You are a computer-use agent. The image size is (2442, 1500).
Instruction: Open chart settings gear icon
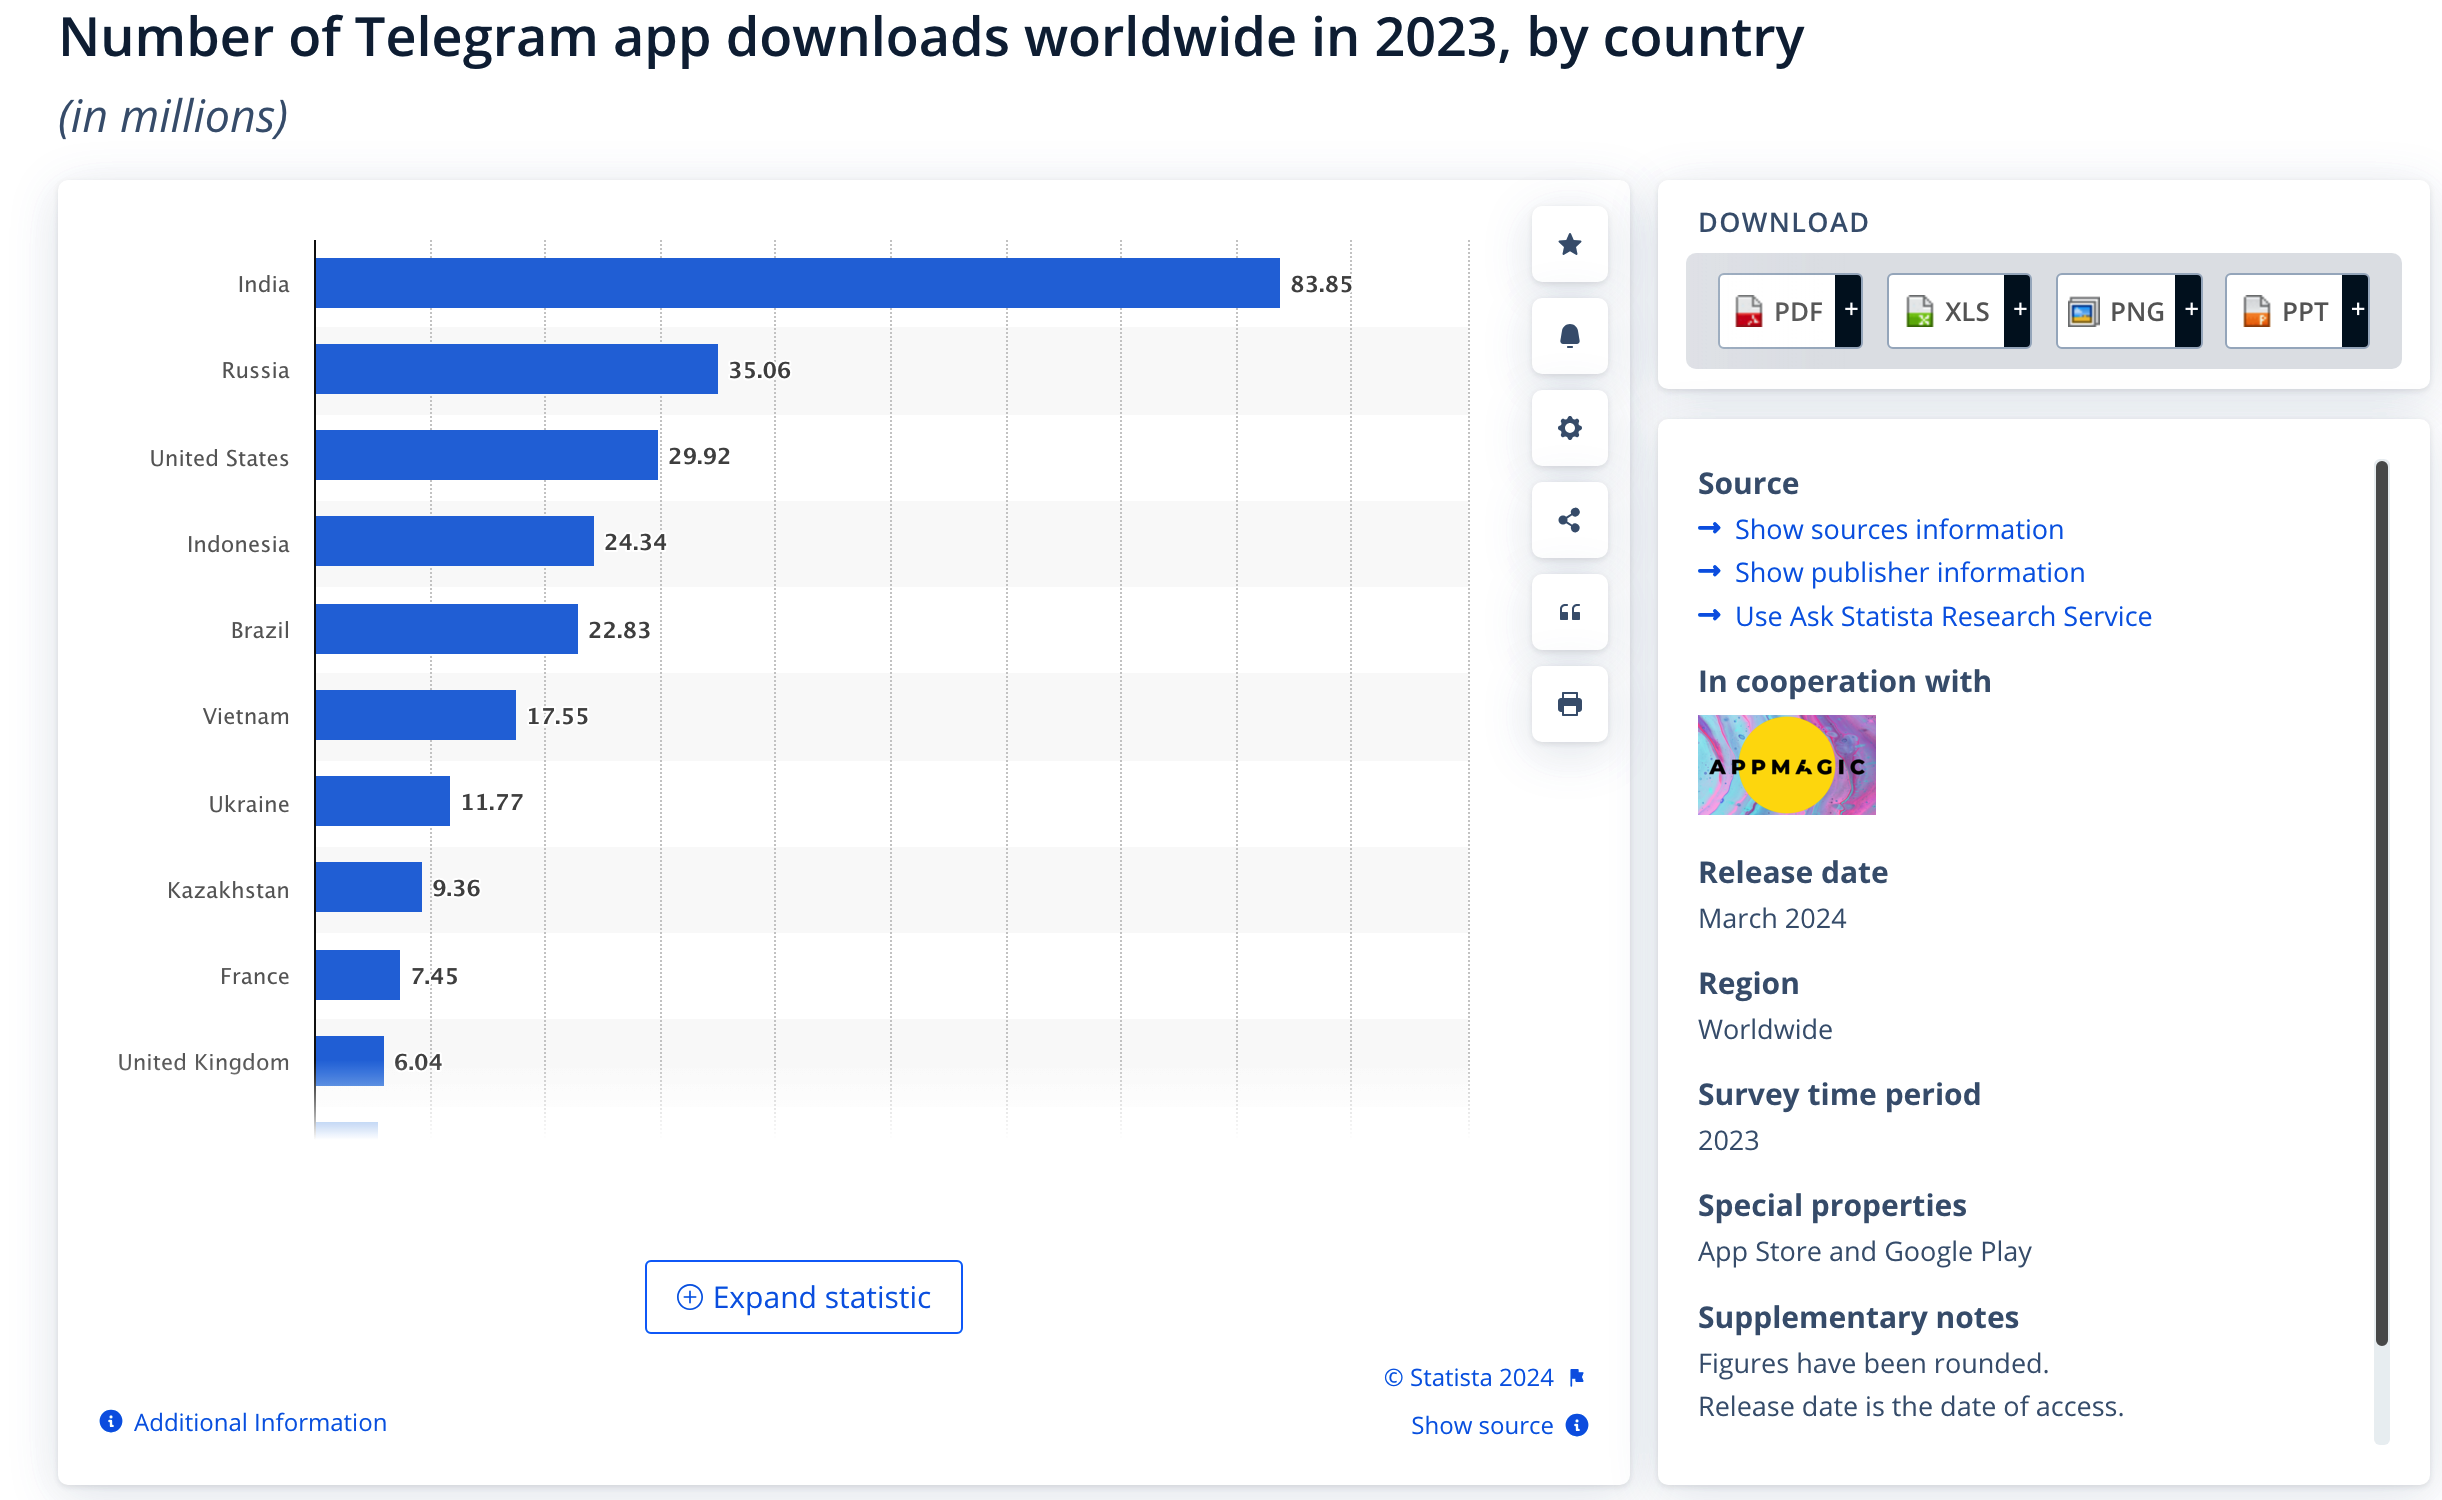pos(1569,428)
